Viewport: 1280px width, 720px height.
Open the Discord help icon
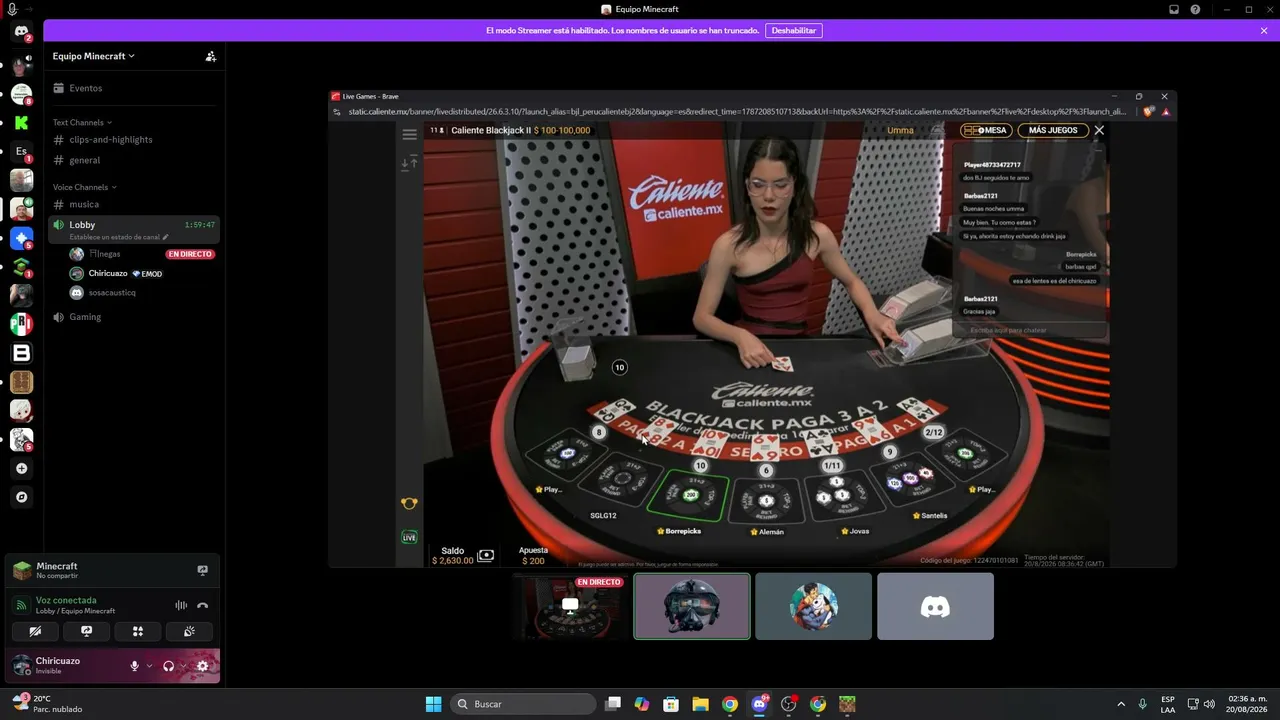point(1195,10)
